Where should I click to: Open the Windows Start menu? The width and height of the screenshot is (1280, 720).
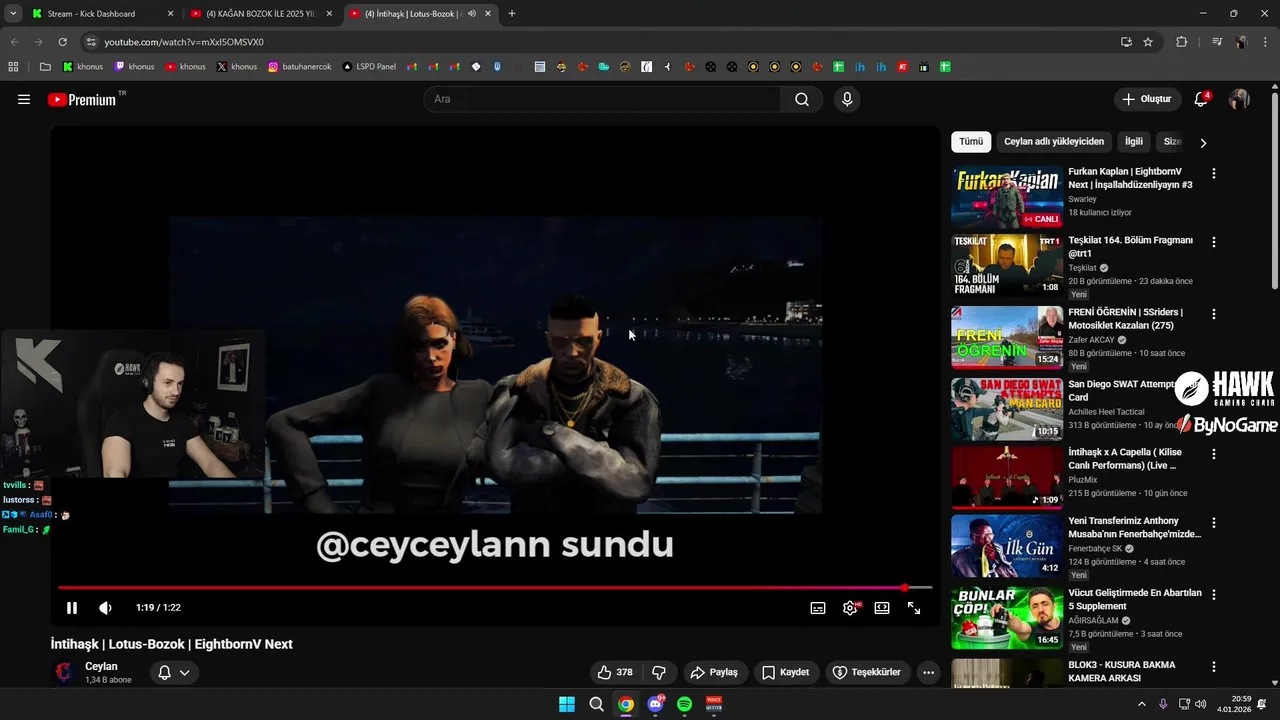pos(567,704)
